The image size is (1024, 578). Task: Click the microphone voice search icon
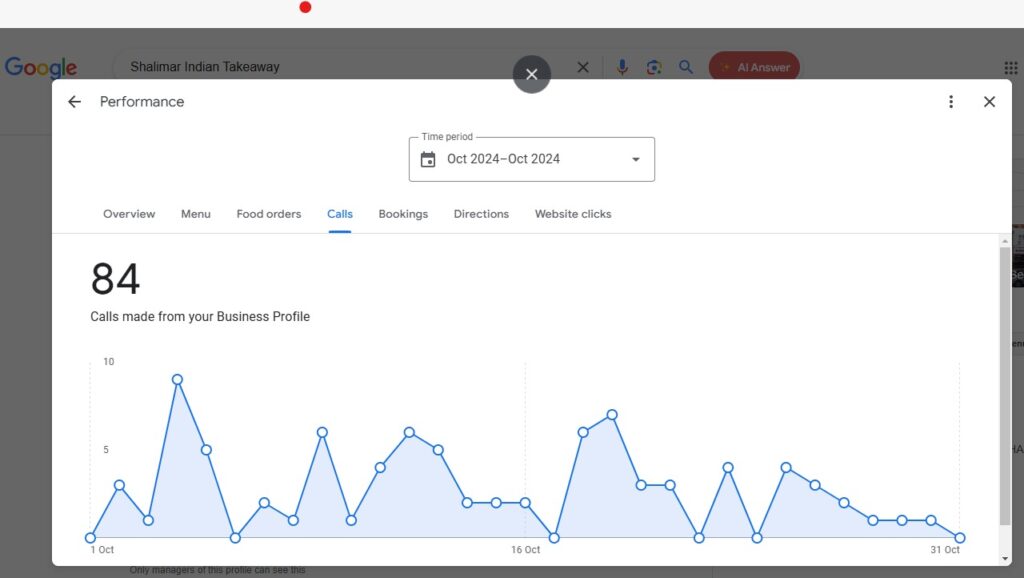[x=622, y=67]
